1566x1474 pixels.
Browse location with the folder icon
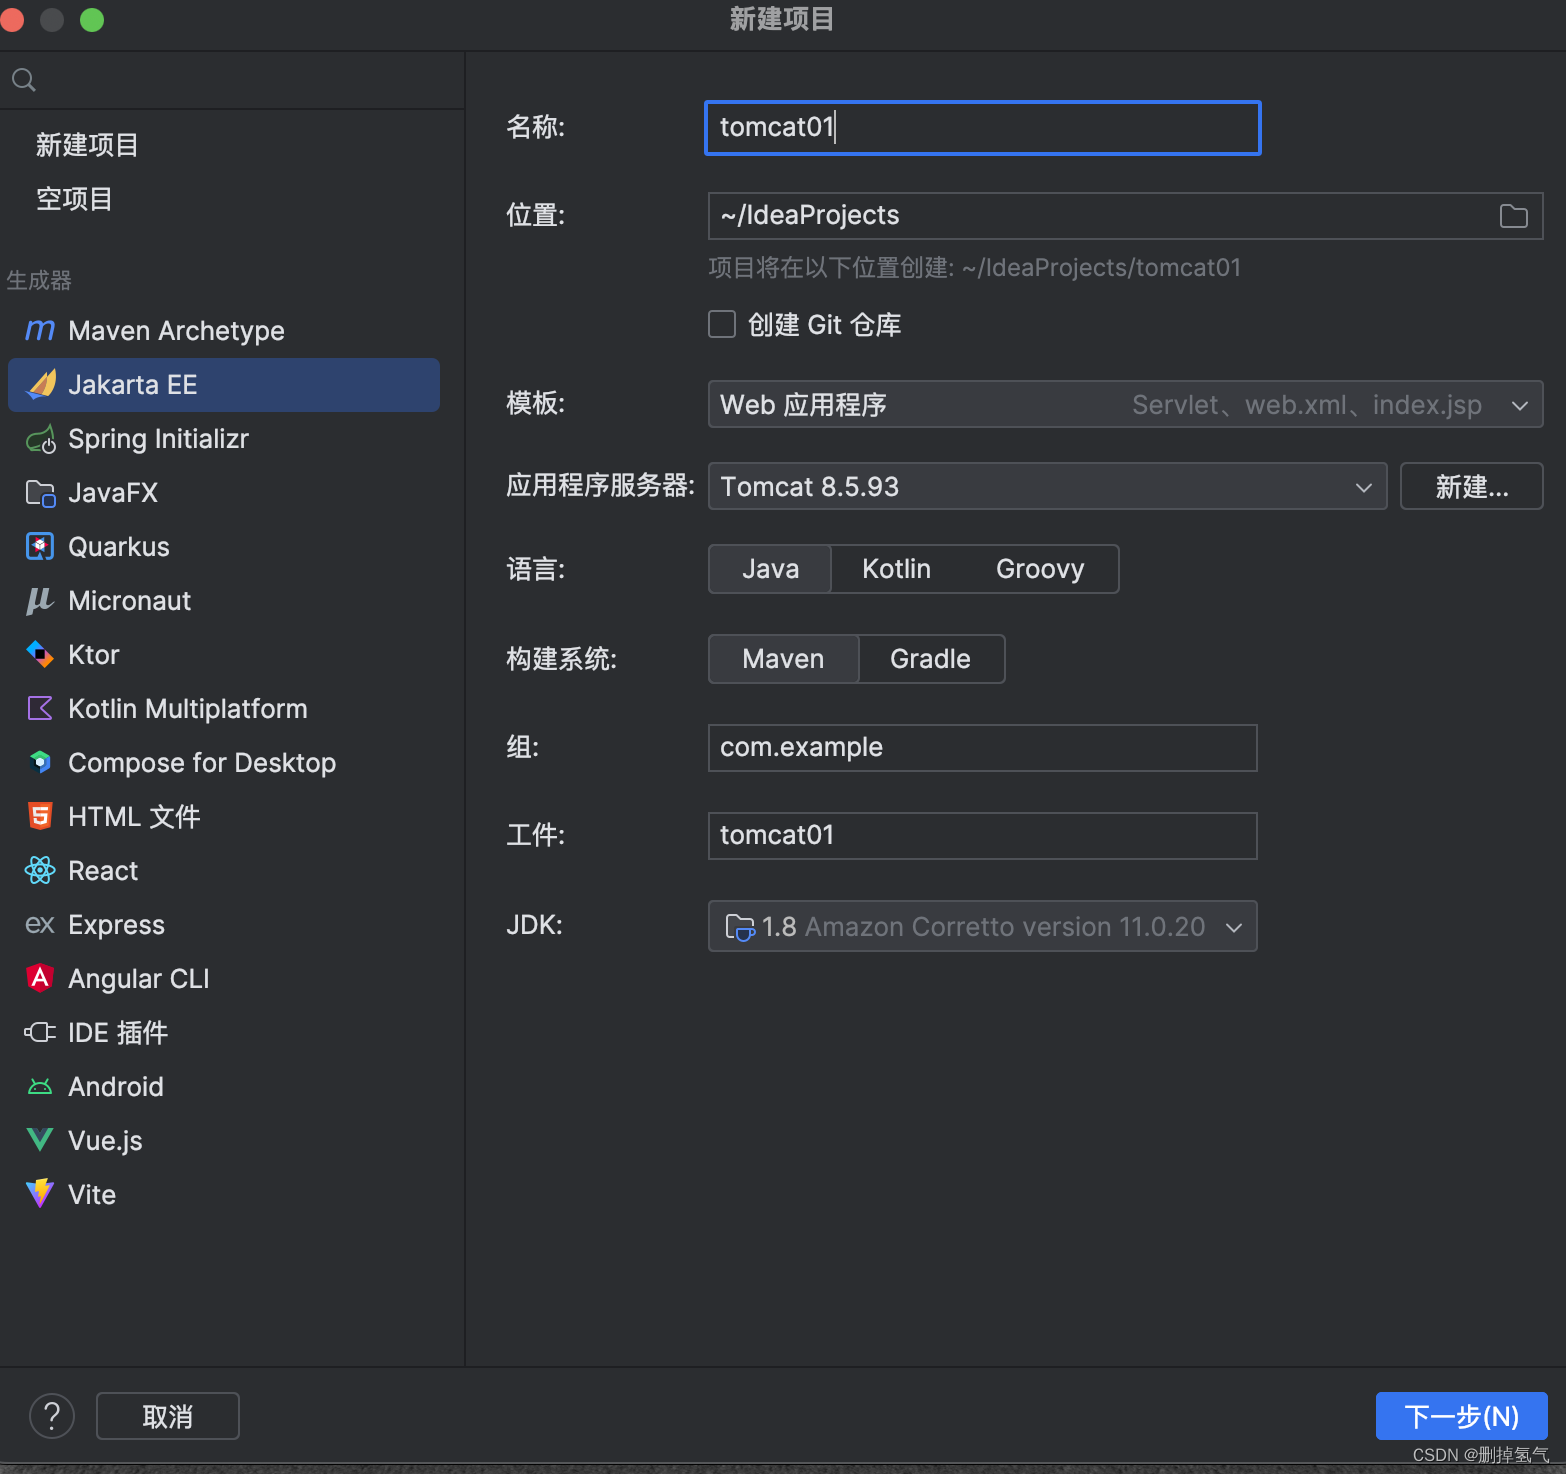[x=1514, y=216]
